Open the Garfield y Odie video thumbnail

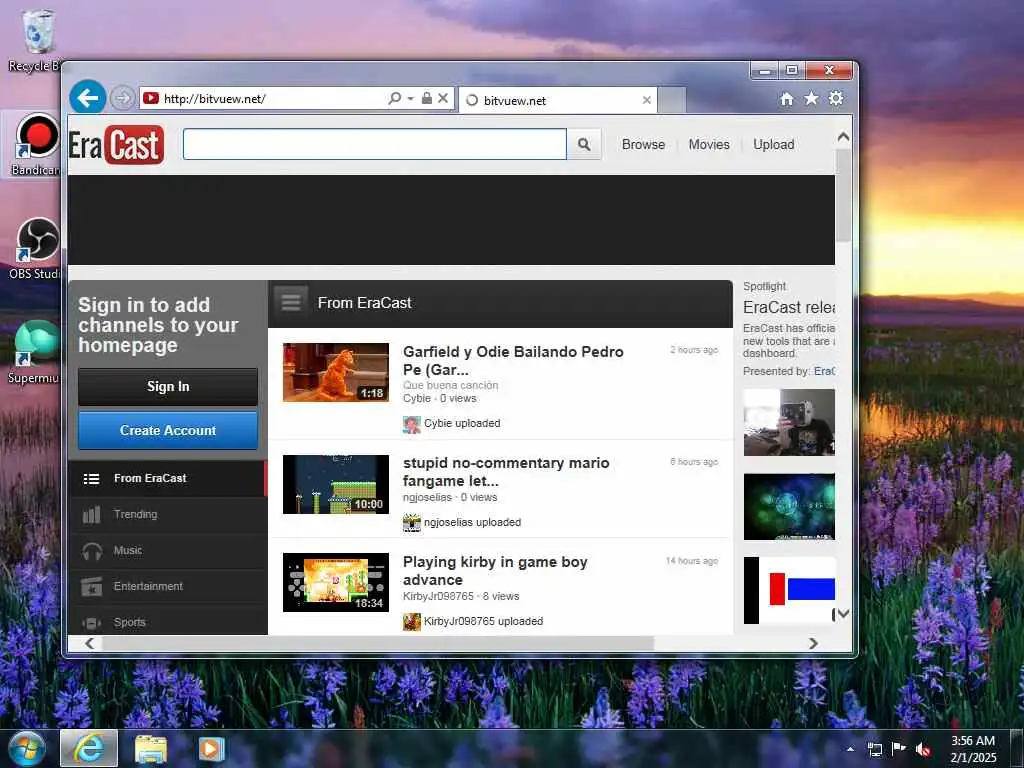point(336,372)
